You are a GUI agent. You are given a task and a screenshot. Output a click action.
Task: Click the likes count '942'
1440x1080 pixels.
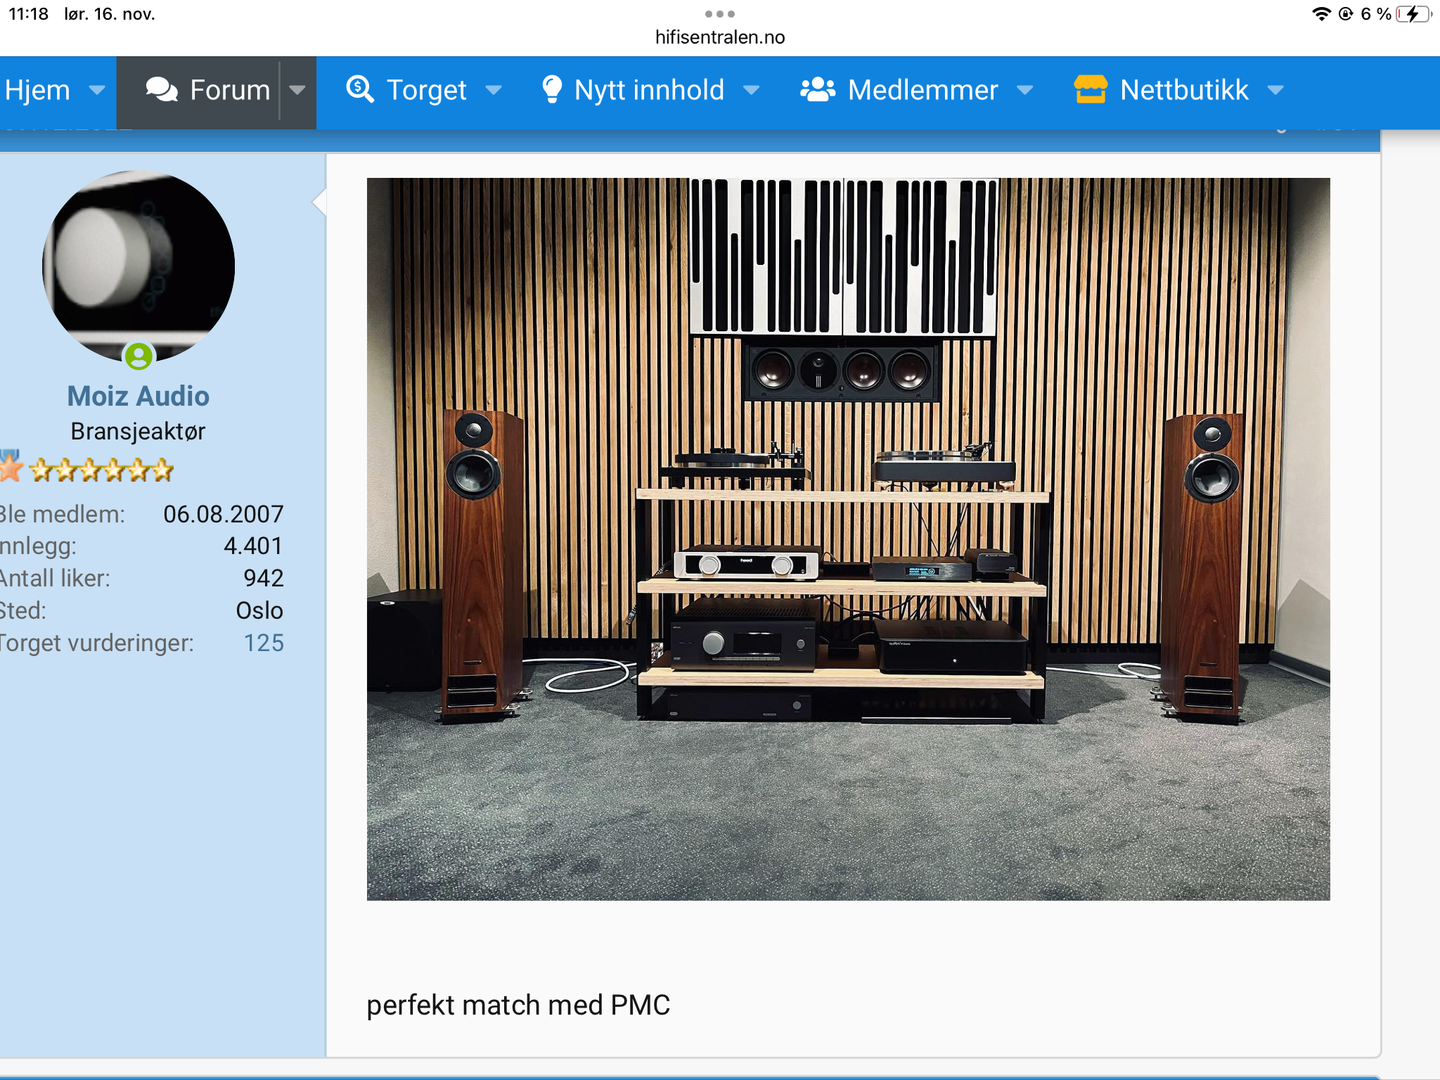[x=264, y=578]
